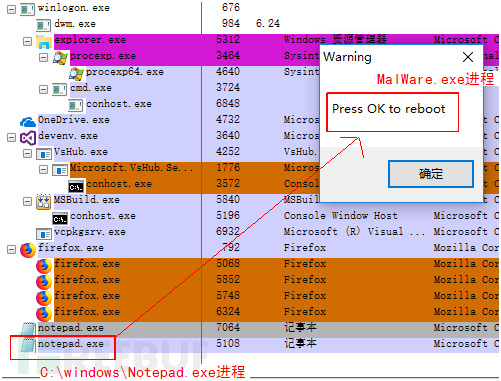Click PID value 6932
Image resolution: width=501 pixels, height=381 pixels.
coord(228,232)
